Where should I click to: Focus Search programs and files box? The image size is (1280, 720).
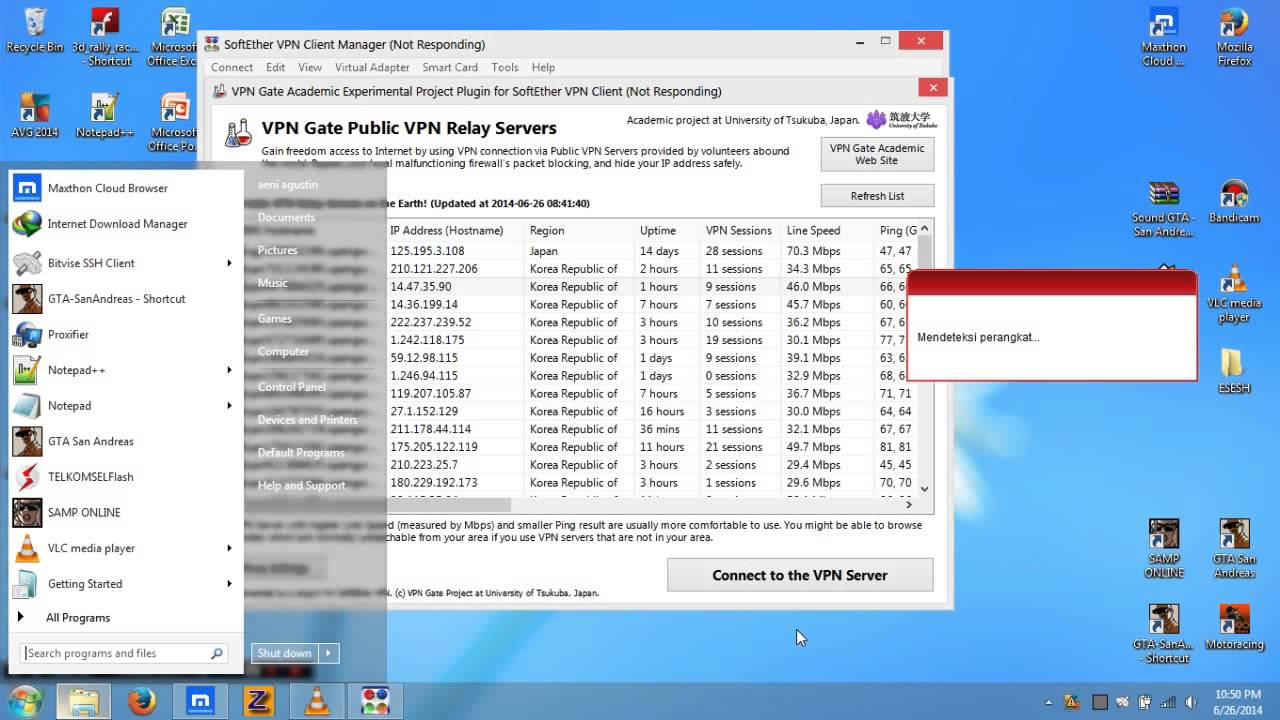click(x=125, y=653)
